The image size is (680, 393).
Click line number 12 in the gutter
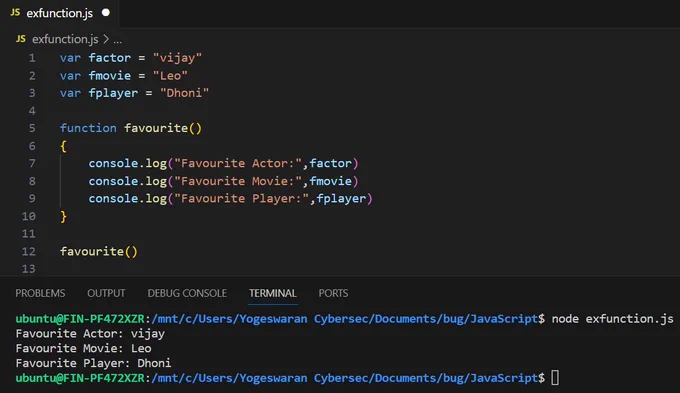coord(29,252)
